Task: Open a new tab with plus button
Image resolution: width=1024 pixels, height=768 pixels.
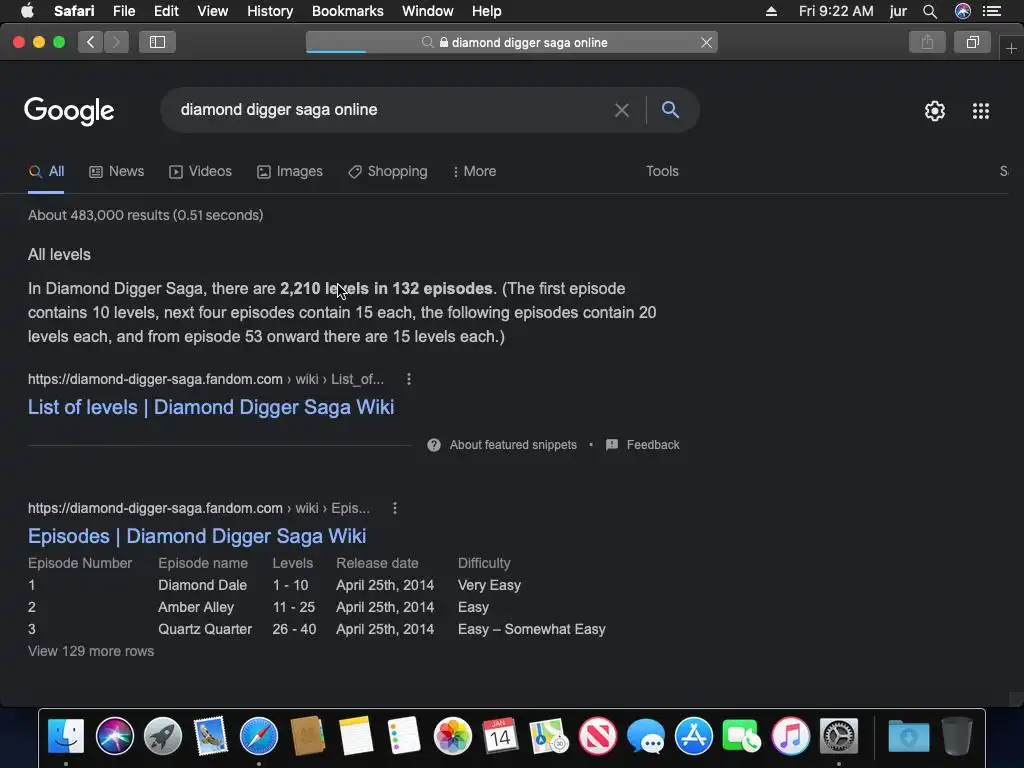Action: tap(1011, 48)
